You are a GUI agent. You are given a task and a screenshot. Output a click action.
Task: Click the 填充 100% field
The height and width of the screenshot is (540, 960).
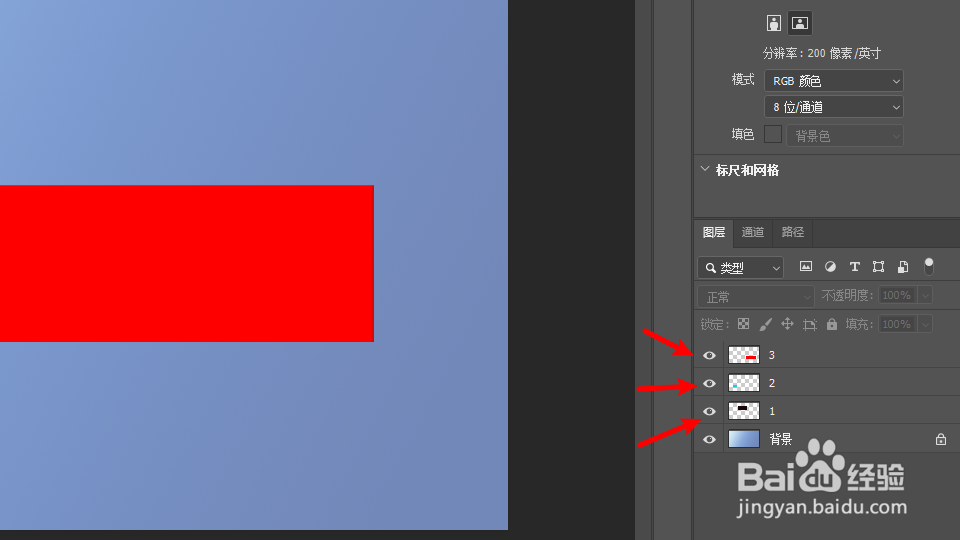898,324
